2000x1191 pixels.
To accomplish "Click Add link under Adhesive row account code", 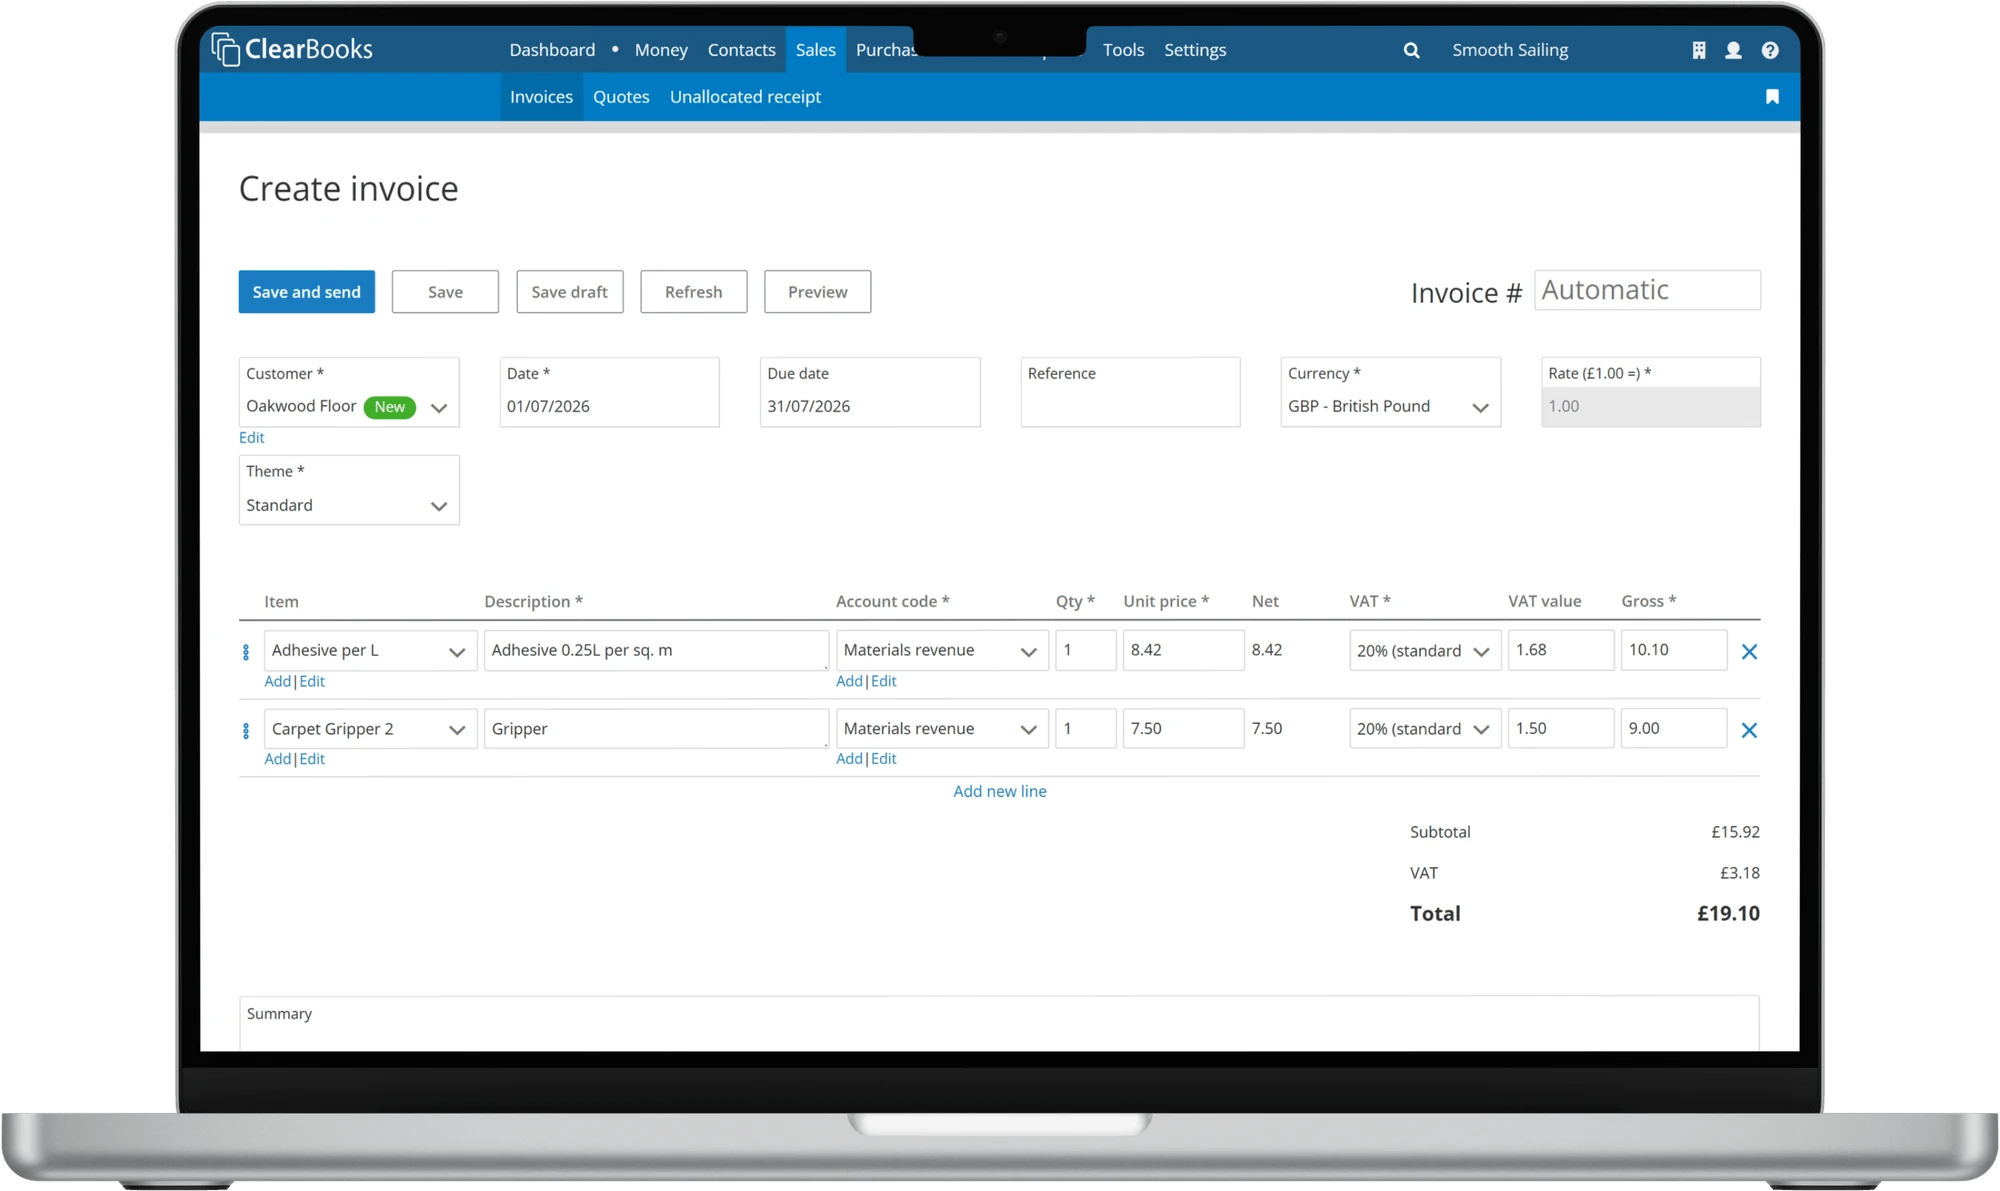I will [849, 681].
